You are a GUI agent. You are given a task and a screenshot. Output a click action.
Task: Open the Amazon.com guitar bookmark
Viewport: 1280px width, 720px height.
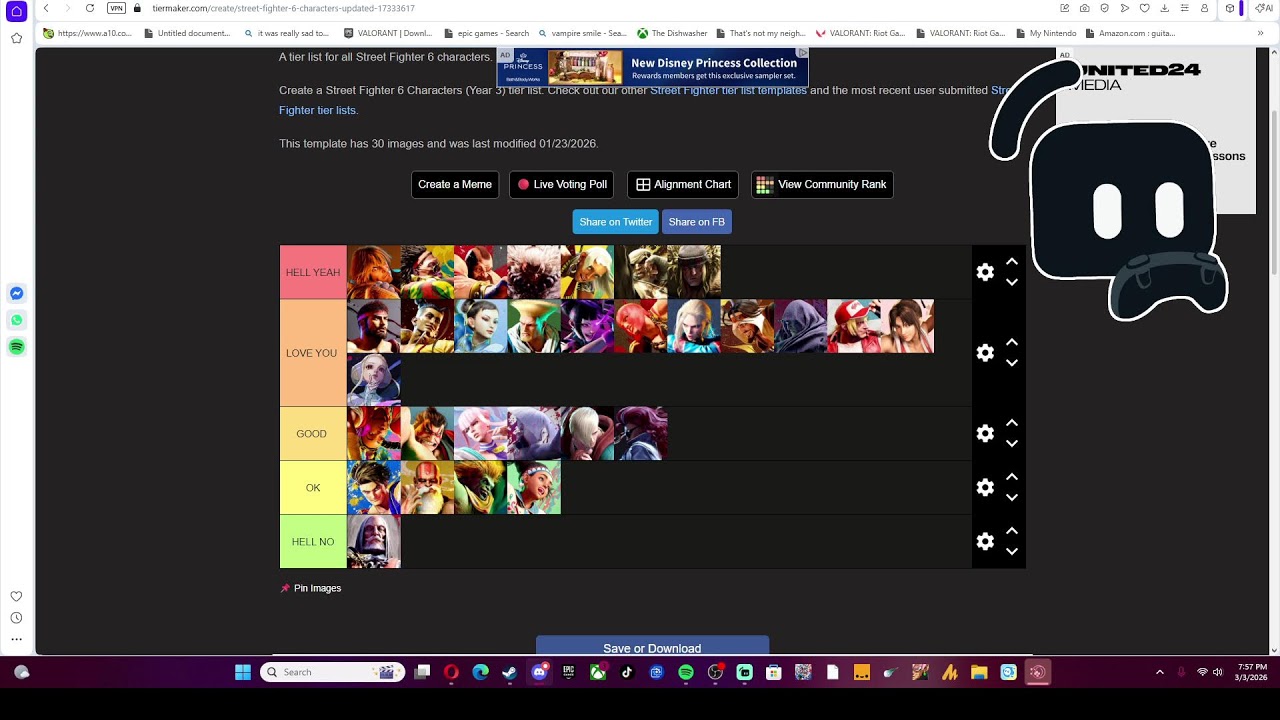click(1130, 33)
